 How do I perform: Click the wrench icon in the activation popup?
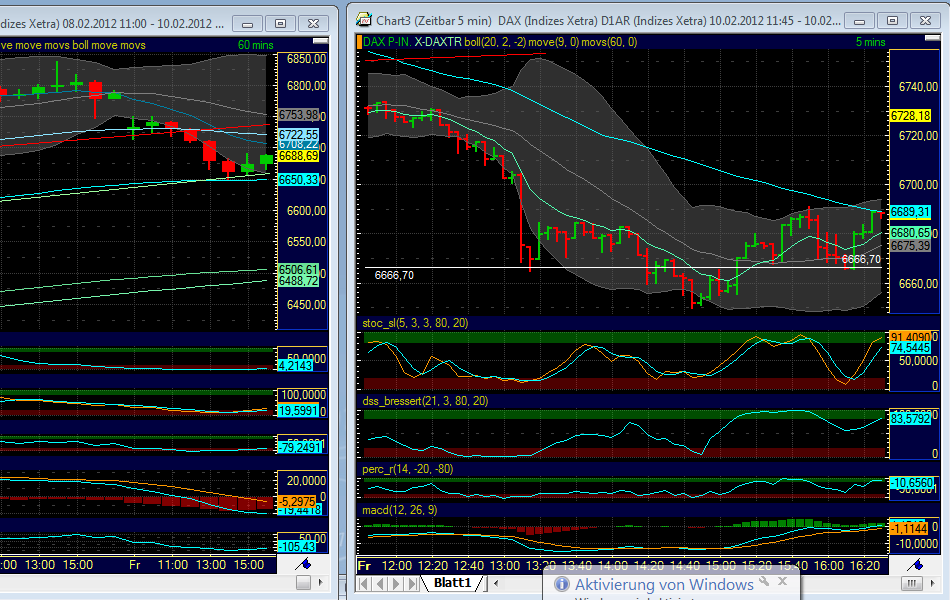click(x=763, y=582)
